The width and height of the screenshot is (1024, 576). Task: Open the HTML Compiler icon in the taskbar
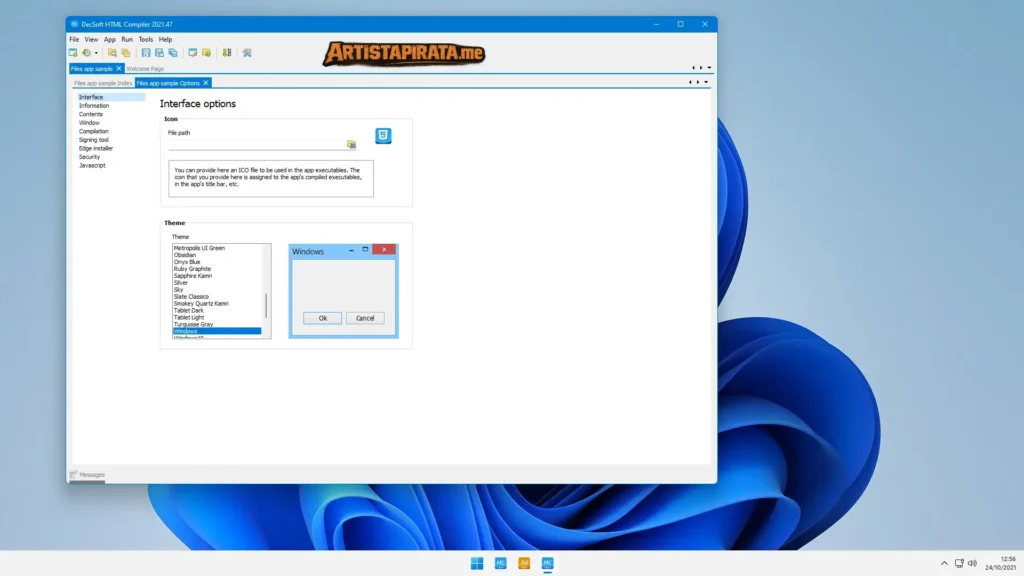pyautogui.click(x=547, y=563)
